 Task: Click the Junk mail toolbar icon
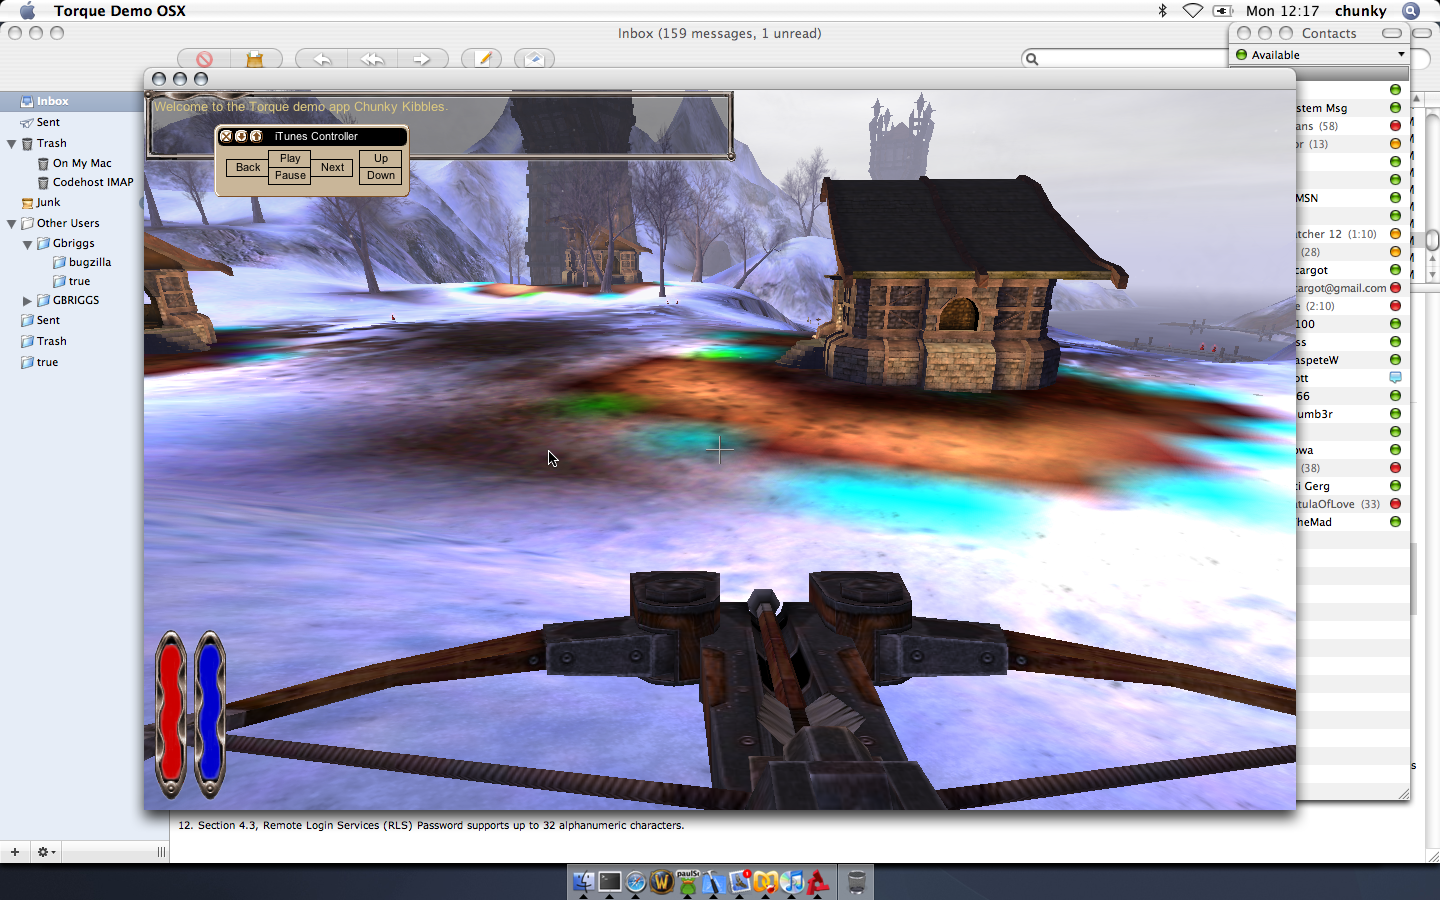pos(255,59)
